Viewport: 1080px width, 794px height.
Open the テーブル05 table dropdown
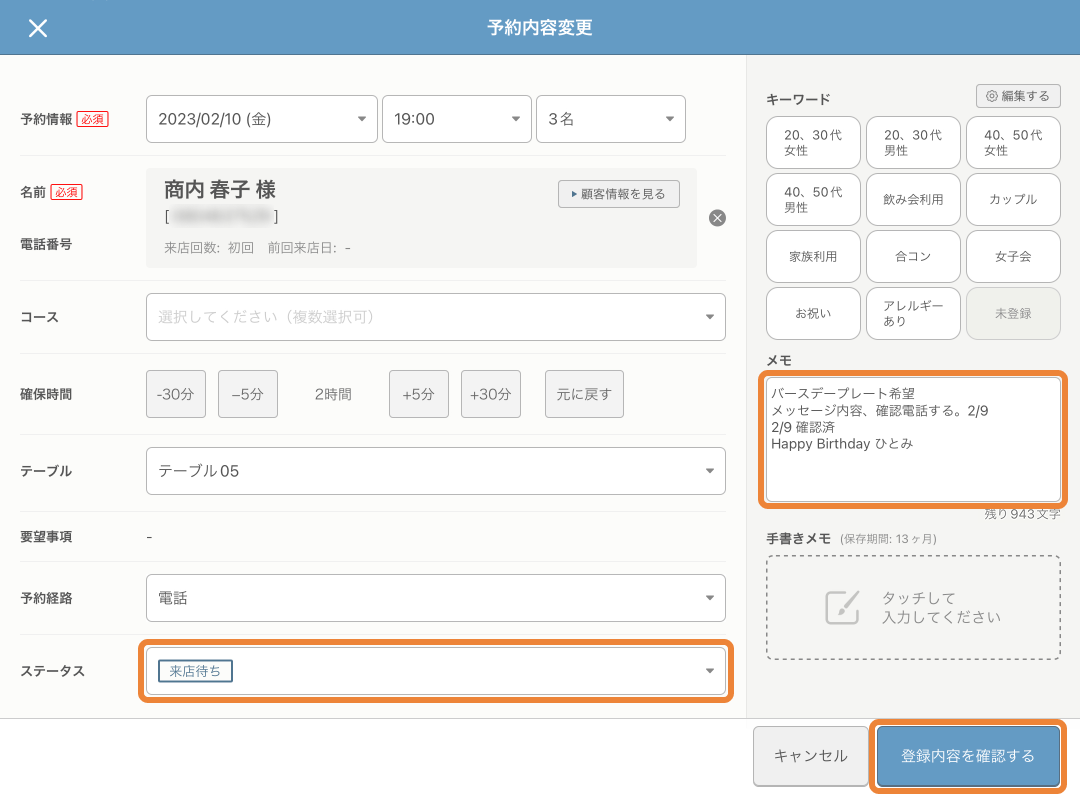436,471
